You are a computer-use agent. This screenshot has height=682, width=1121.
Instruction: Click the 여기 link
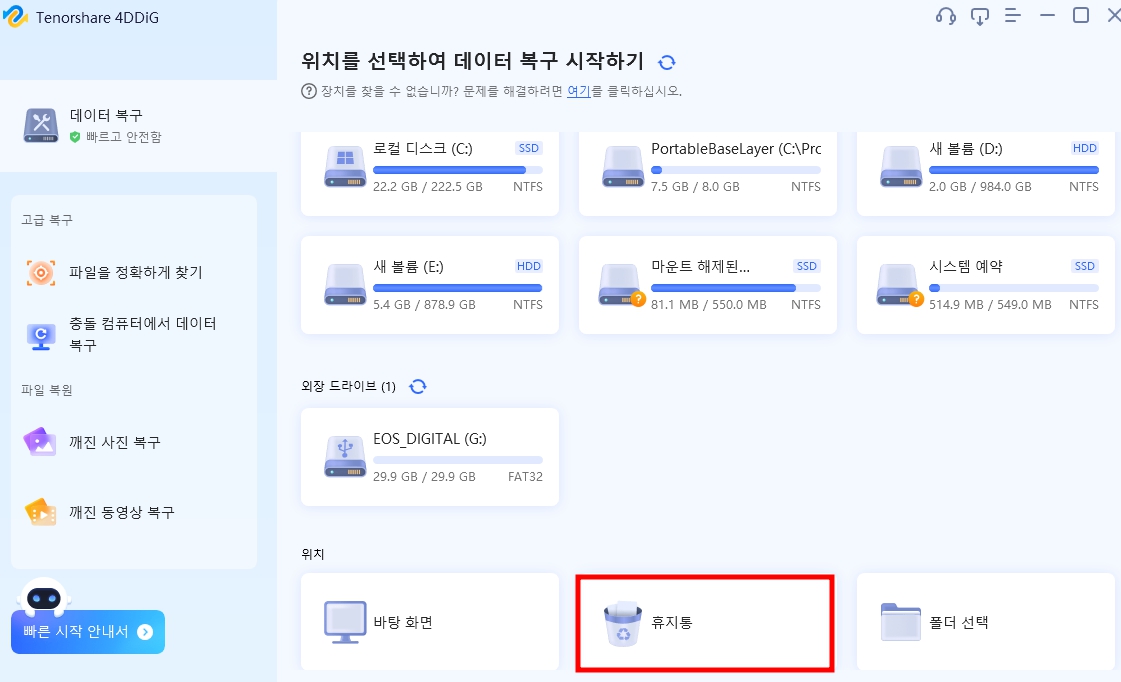[578, 91]
